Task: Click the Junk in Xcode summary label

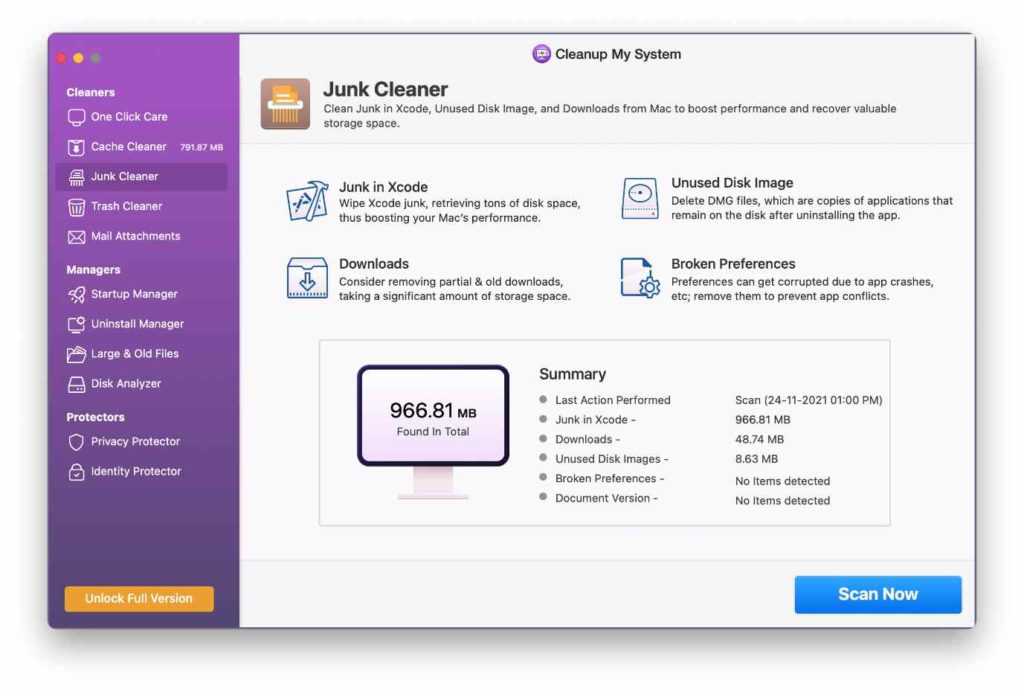Action: coord(595,420)
